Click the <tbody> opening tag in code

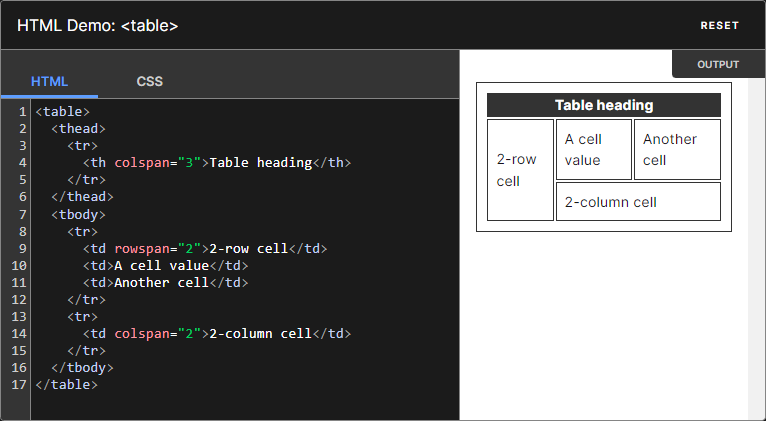pos(78,214)
